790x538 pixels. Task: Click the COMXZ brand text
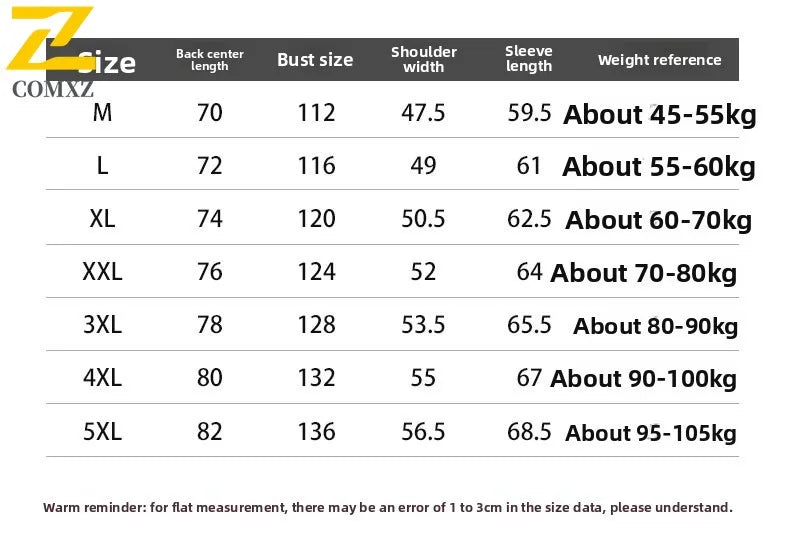pos(53,91)
